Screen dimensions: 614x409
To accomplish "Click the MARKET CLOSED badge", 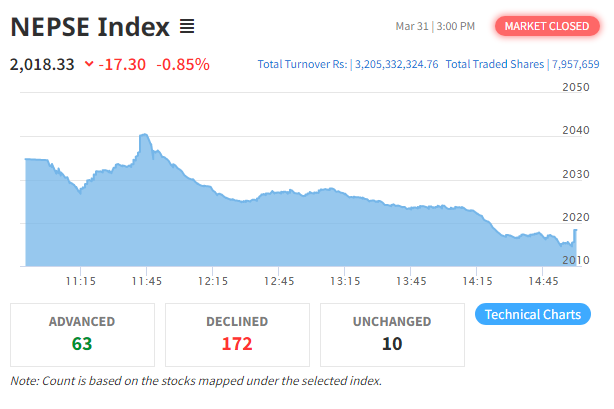I will pyautogui.click(x=547, y=26).
